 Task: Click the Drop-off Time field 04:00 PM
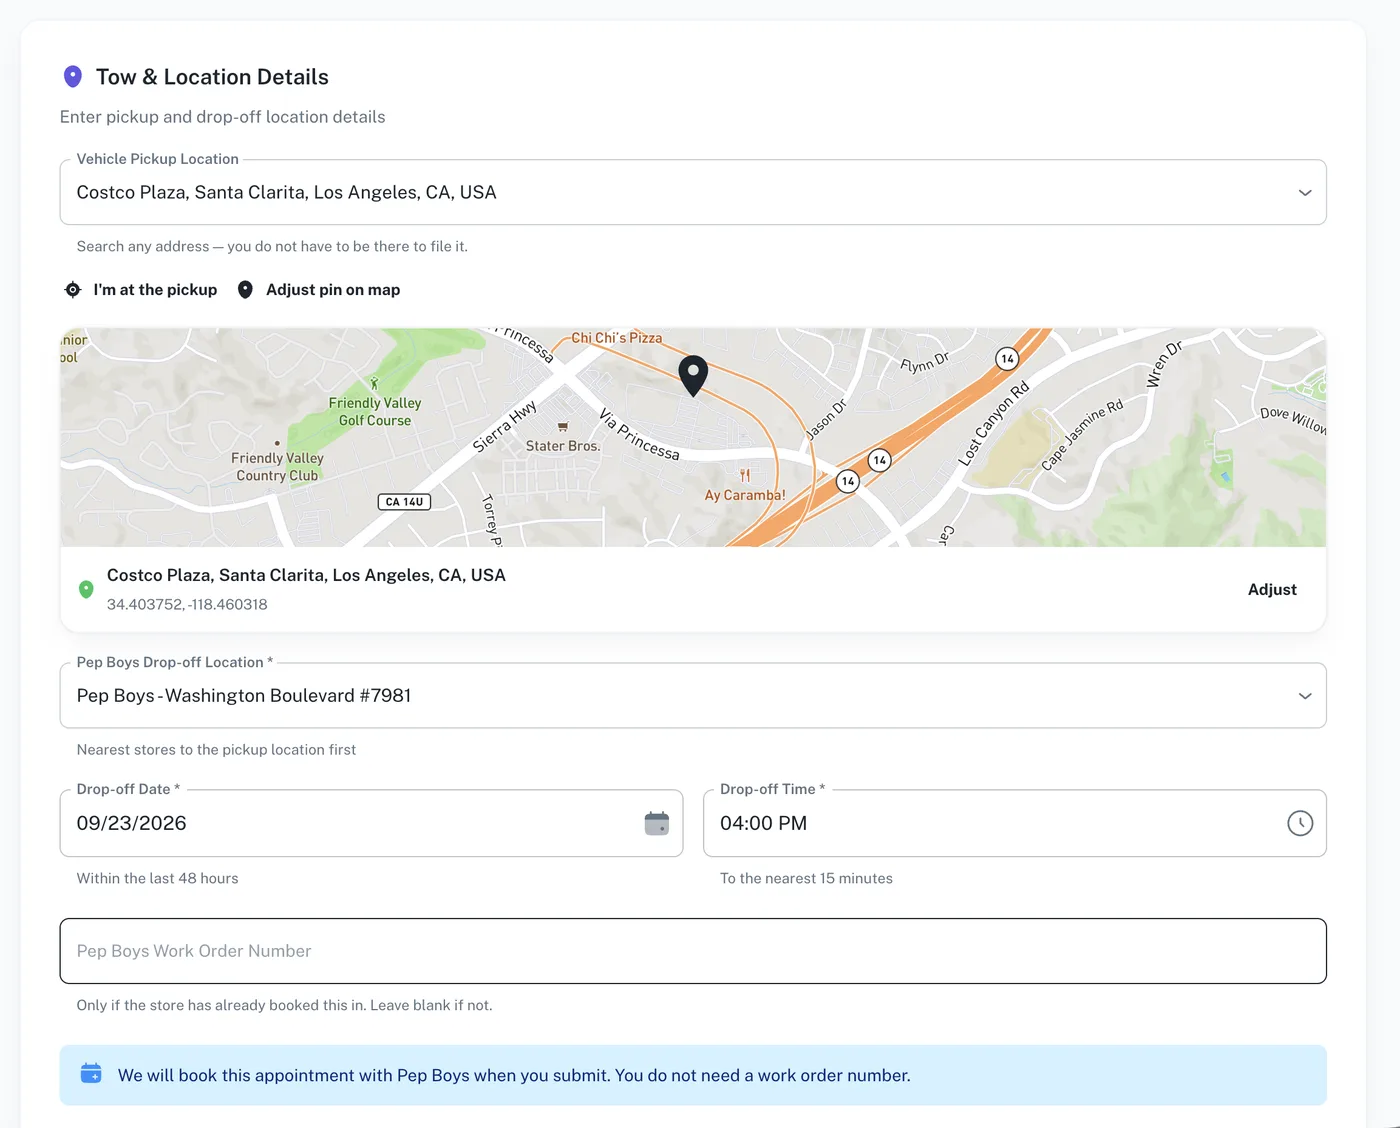coord(1015,823)
